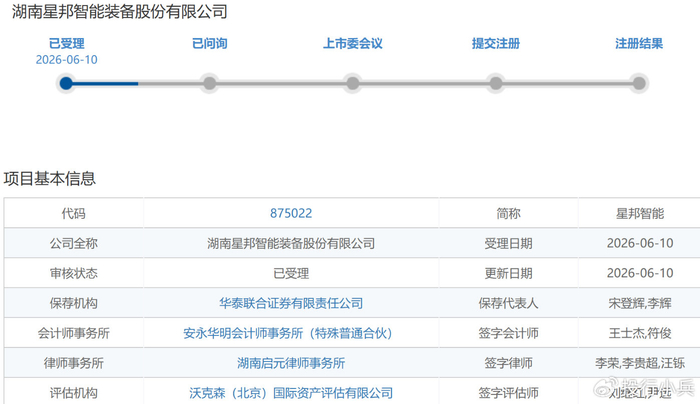
Task: Select the 注册结果 step label
Action: coord(639,43)
